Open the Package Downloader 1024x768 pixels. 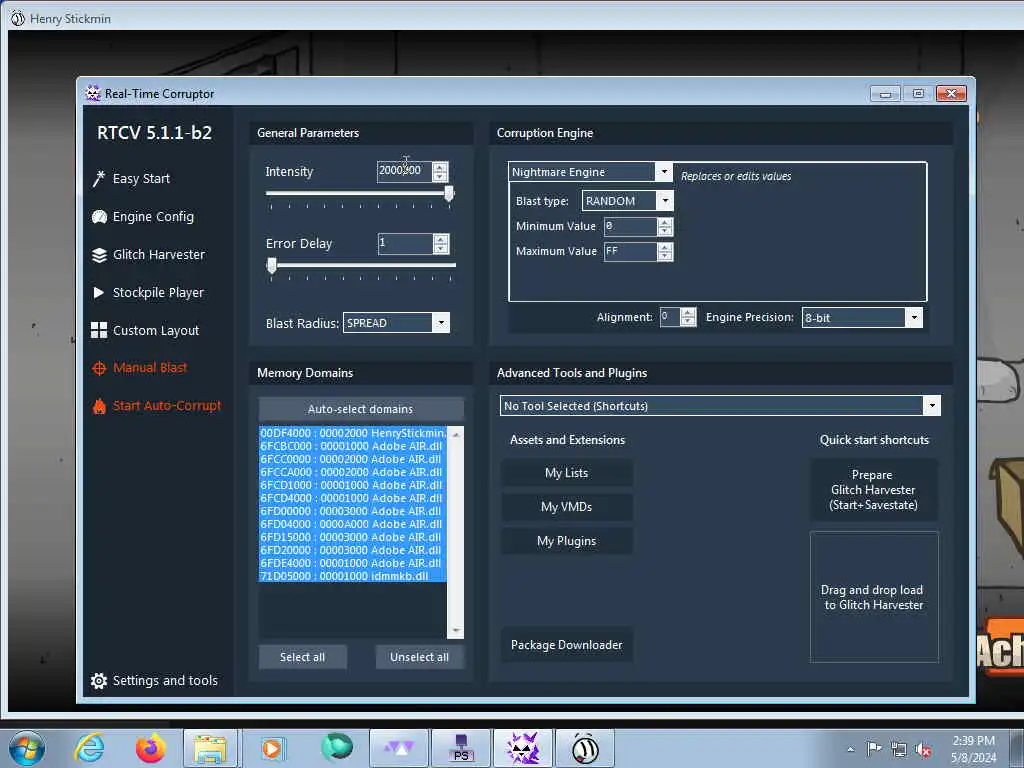(566, 645)
